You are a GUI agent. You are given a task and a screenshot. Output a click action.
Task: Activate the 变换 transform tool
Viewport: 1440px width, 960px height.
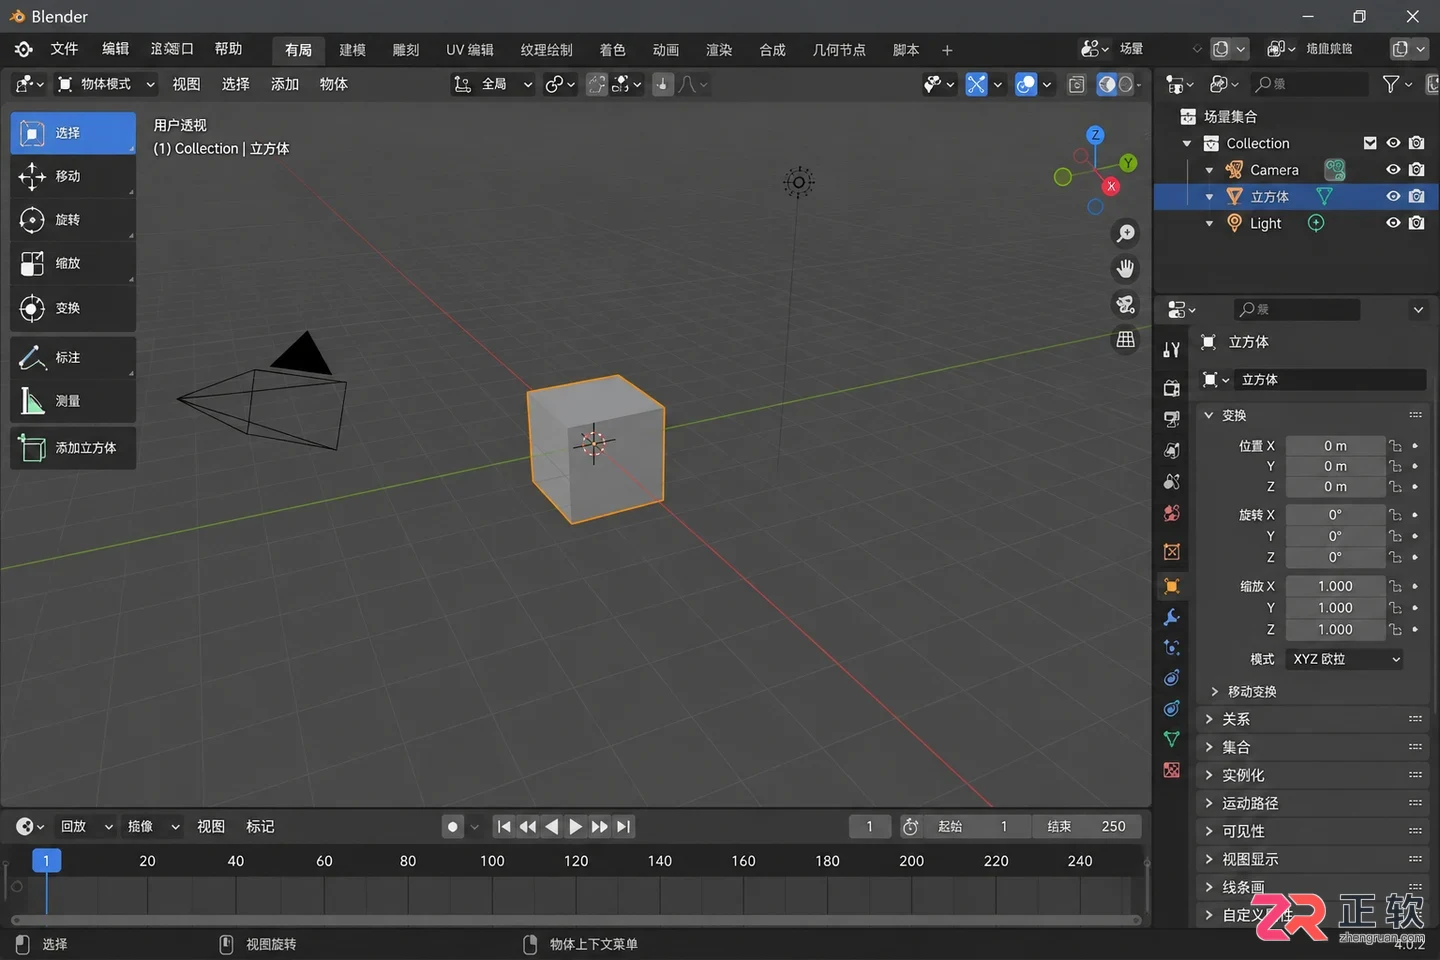click(x=73, y=308)
